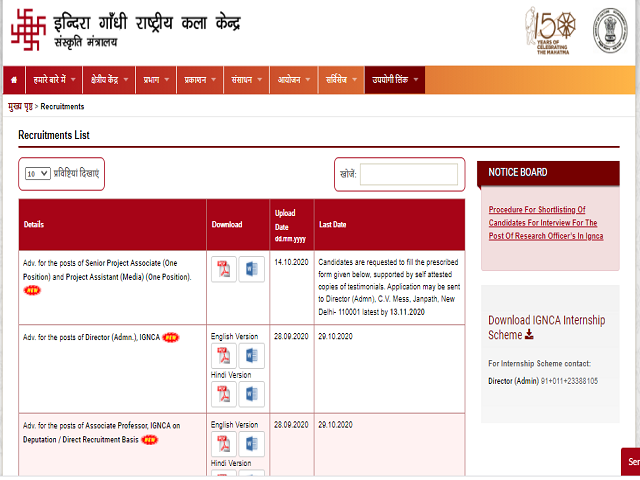Select the '14.10.2020' upload date cell
Viewport: 640px width, 480px height.
pos(291,262)
